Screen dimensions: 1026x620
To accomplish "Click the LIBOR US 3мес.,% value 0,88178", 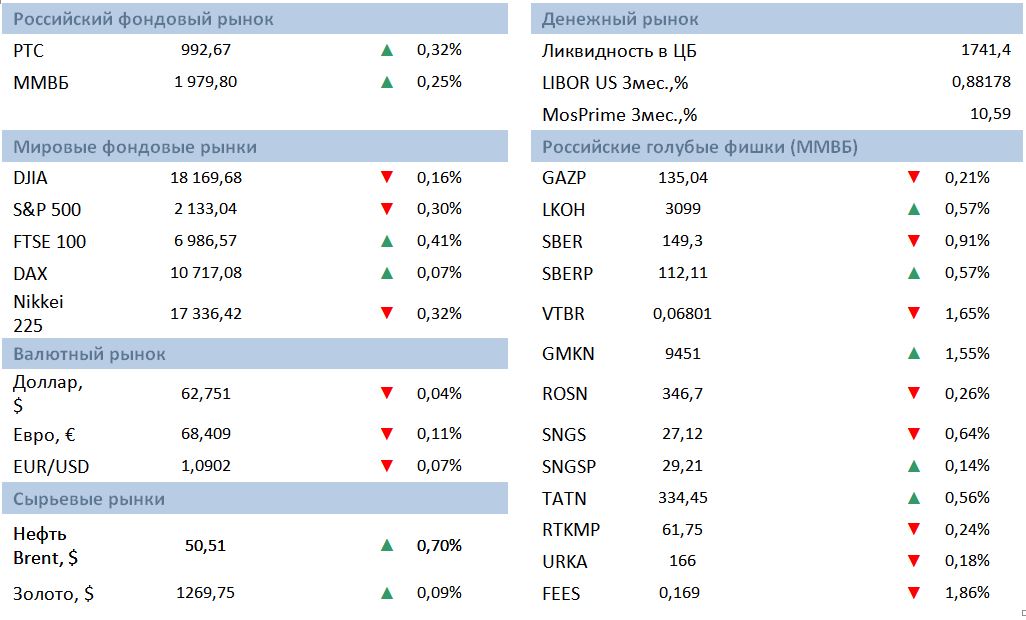I will 981,82.
